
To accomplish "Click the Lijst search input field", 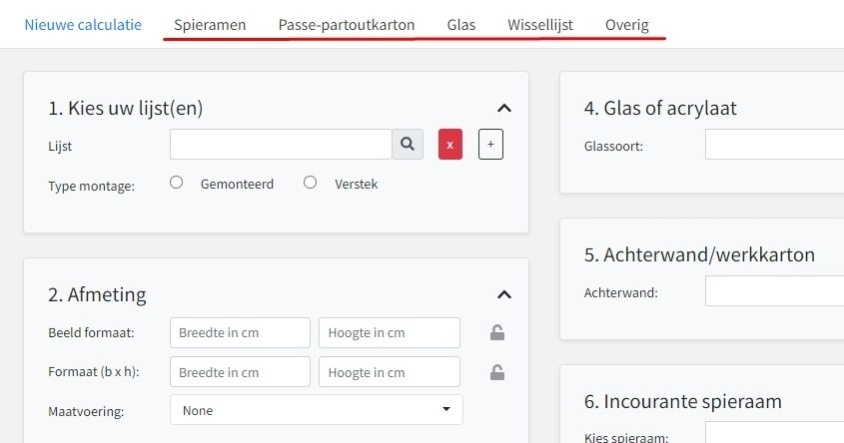I will click(x=281, y=144).
